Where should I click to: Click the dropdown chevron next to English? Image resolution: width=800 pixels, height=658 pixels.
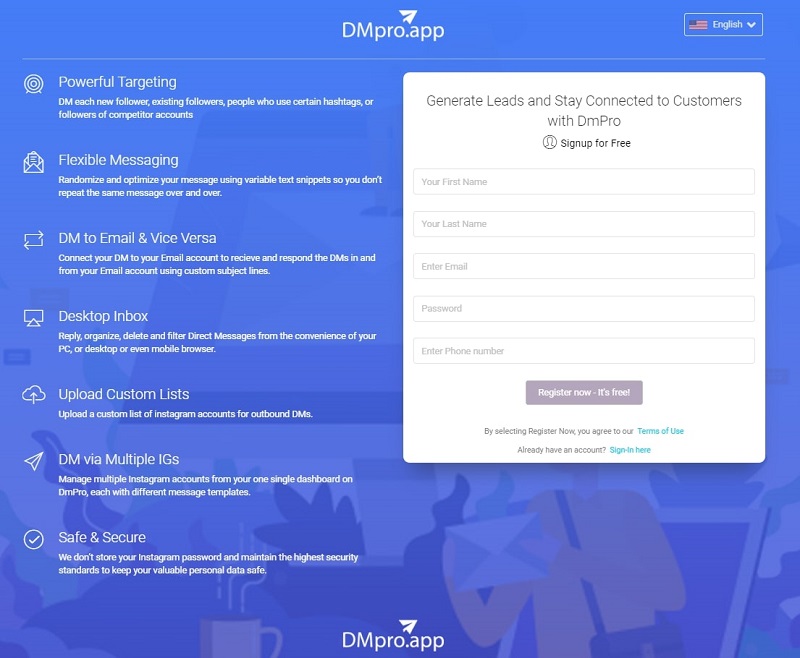point(751,24)
